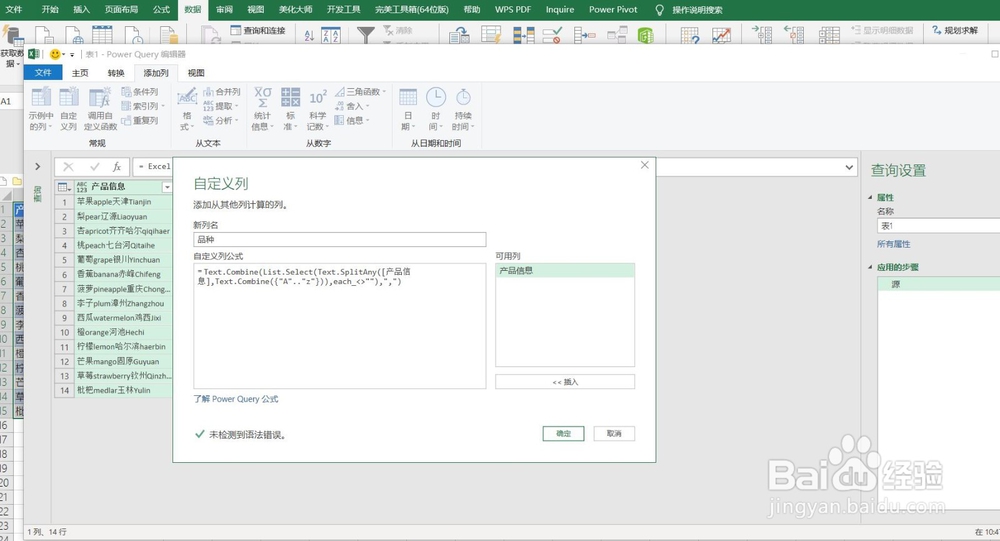Open the 产品信息 column filter dropdown
1000x541 pixels.
pyautogui.click(x=166, y=187)
